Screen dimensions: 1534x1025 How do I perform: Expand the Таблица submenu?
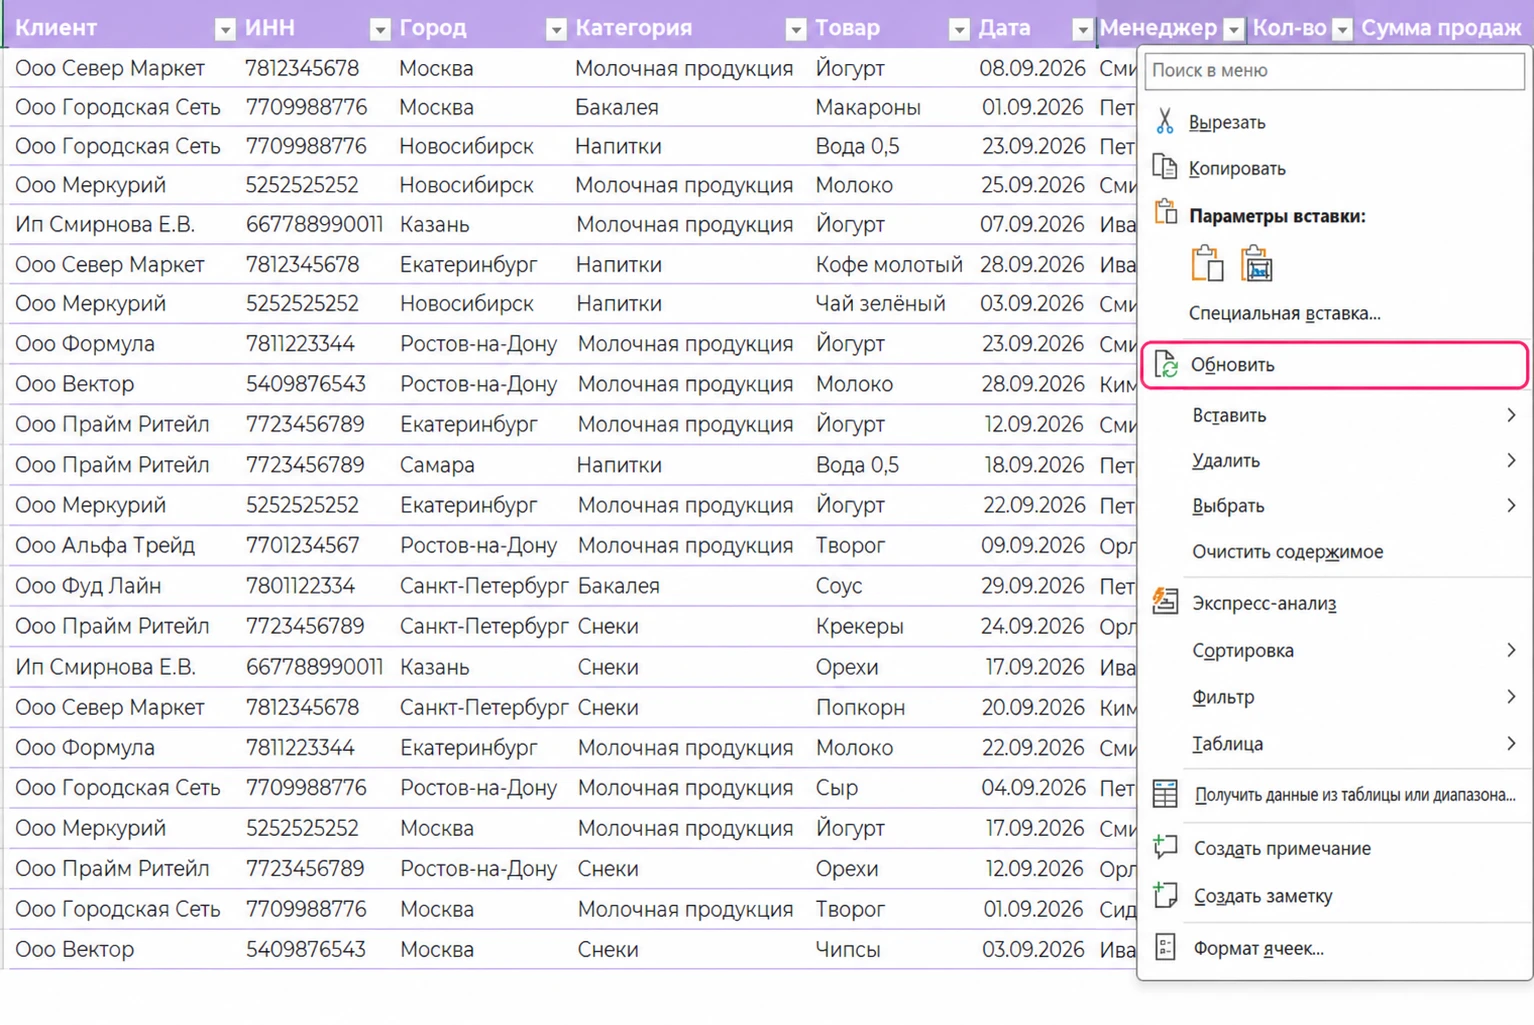[1334, 743]
